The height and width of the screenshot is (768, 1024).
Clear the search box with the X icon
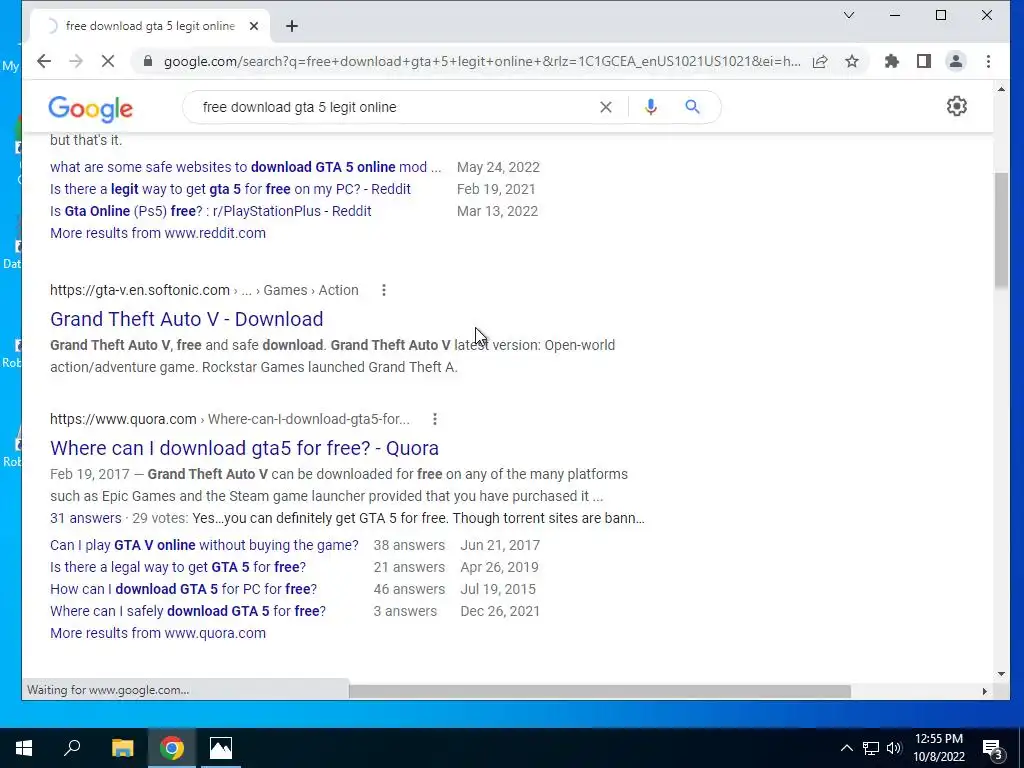tap(606, 107)
